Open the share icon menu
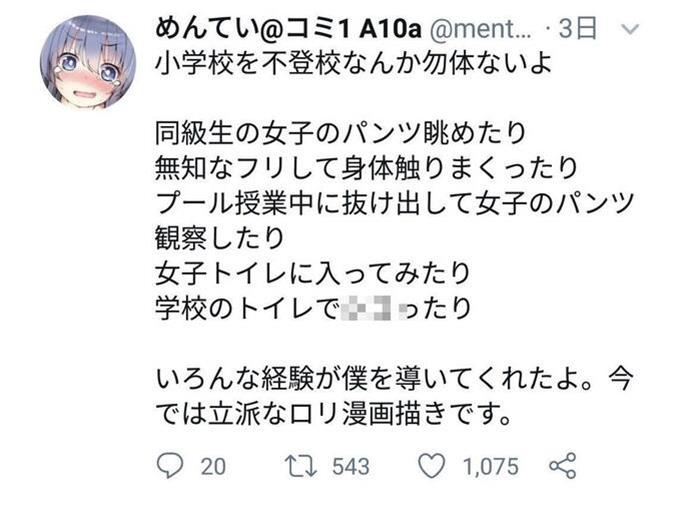The image size is (680, 509). pos(563,465)
